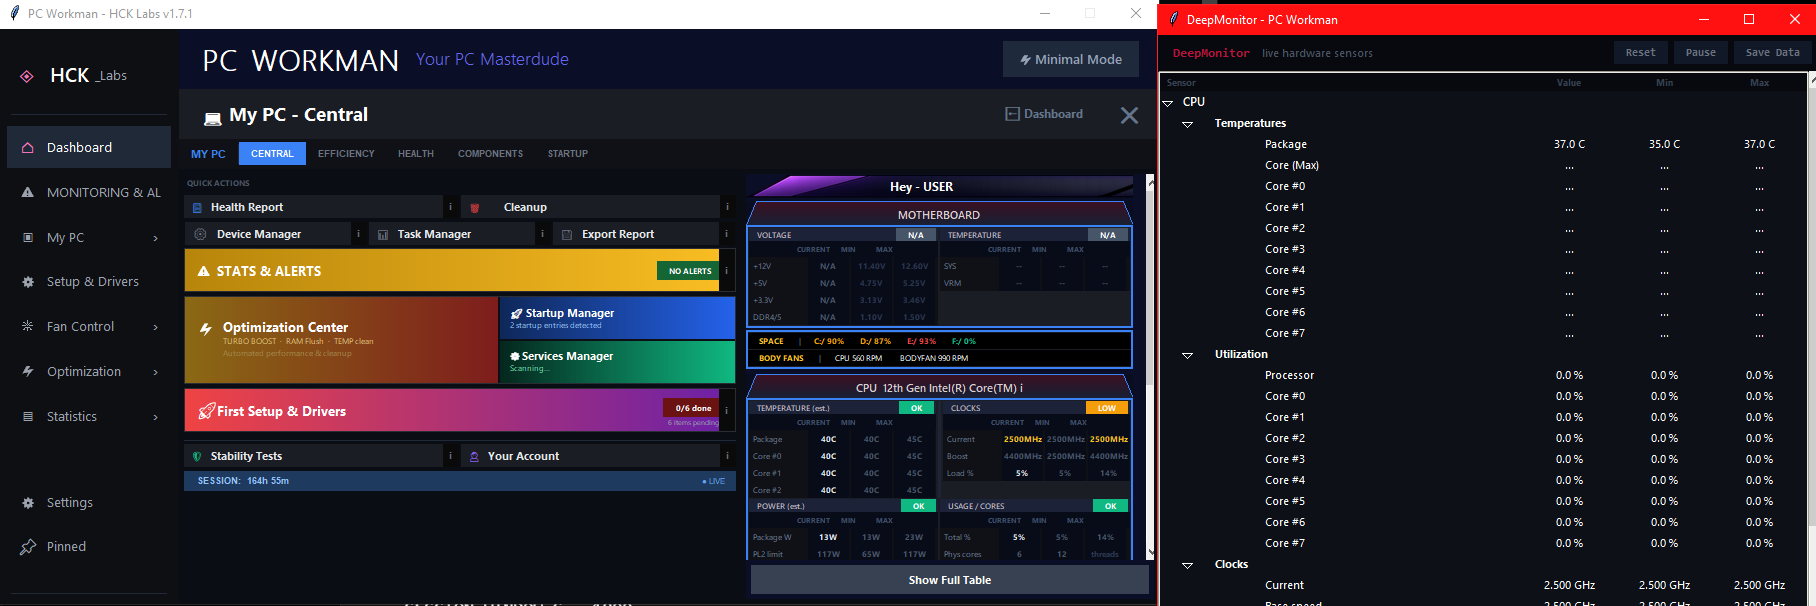This screenshot has width=1816, height=606.
Task: Click the LOW badge beside CLOCKS
Action: click(x=1107, y=408)
